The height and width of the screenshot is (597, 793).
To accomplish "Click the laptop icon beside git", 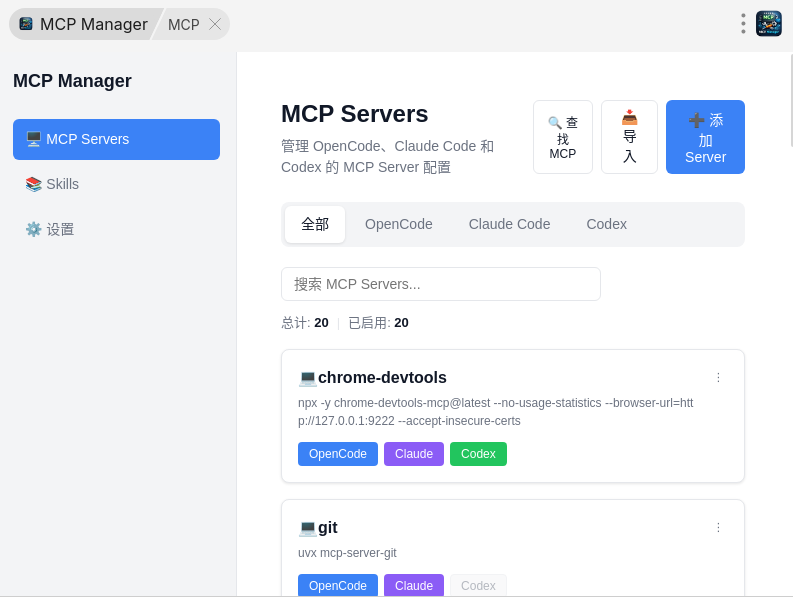I will tap(307, 529).
